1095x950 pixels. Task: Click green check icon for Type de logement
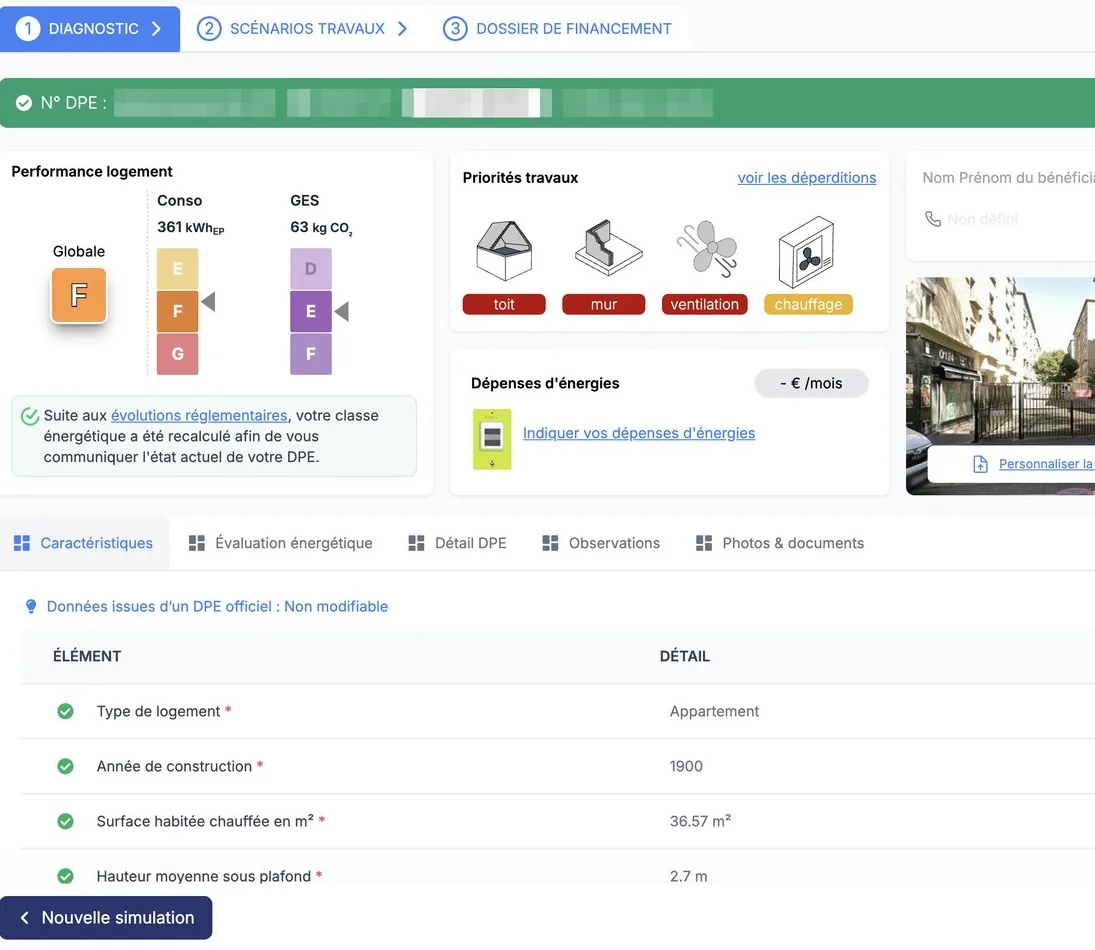tap(66, 711)
